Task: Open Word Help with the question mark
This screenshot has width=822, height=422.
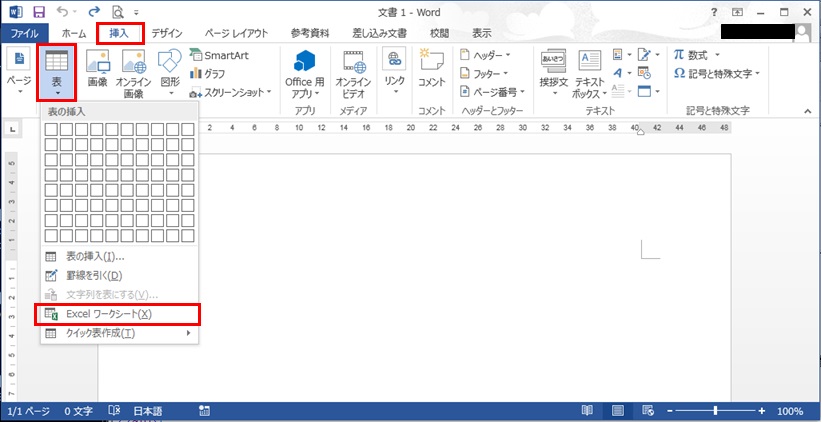Action: click(714, 12)
